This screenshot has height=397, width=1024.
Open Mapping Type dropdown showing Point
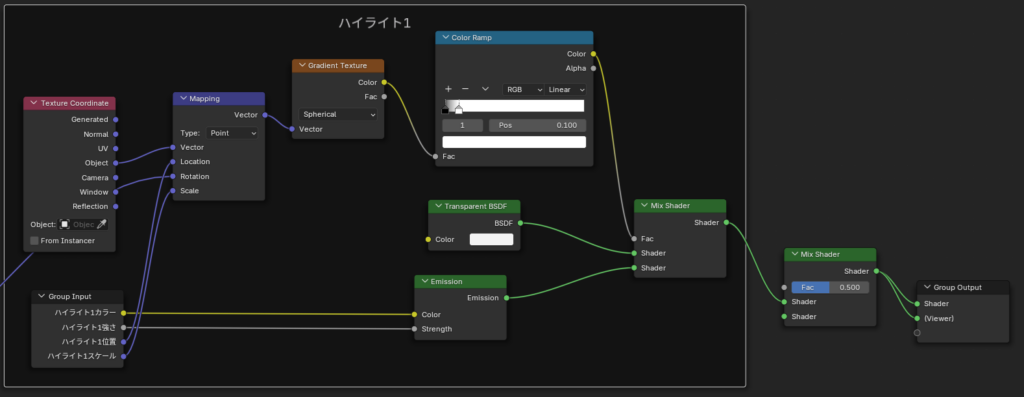pos(232,133)
